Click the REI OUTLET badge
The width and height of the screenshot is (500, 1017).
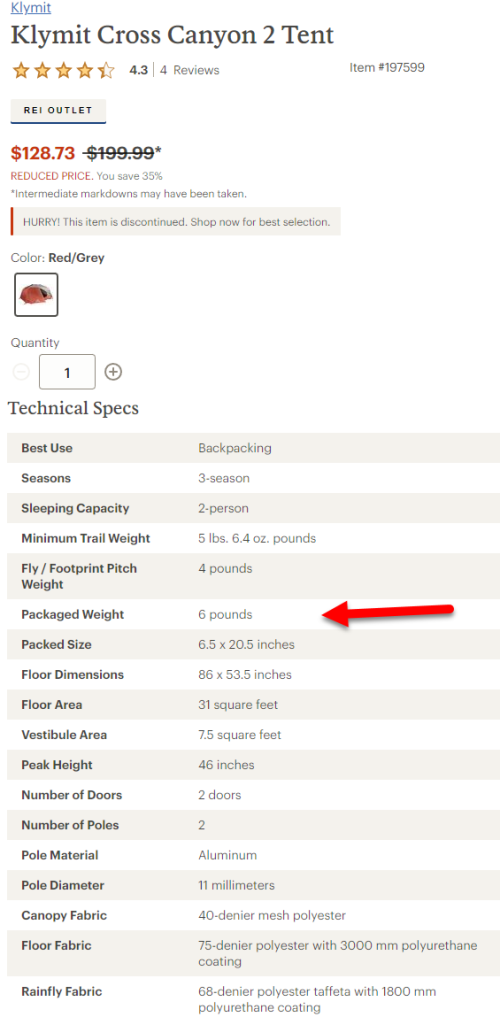click(58, 111)
